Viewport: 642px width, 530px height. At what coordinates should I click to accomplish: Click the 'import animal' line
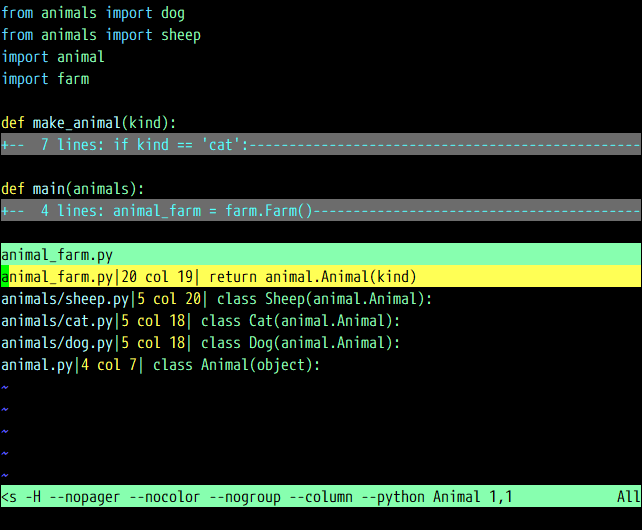[x=53, y=57]
